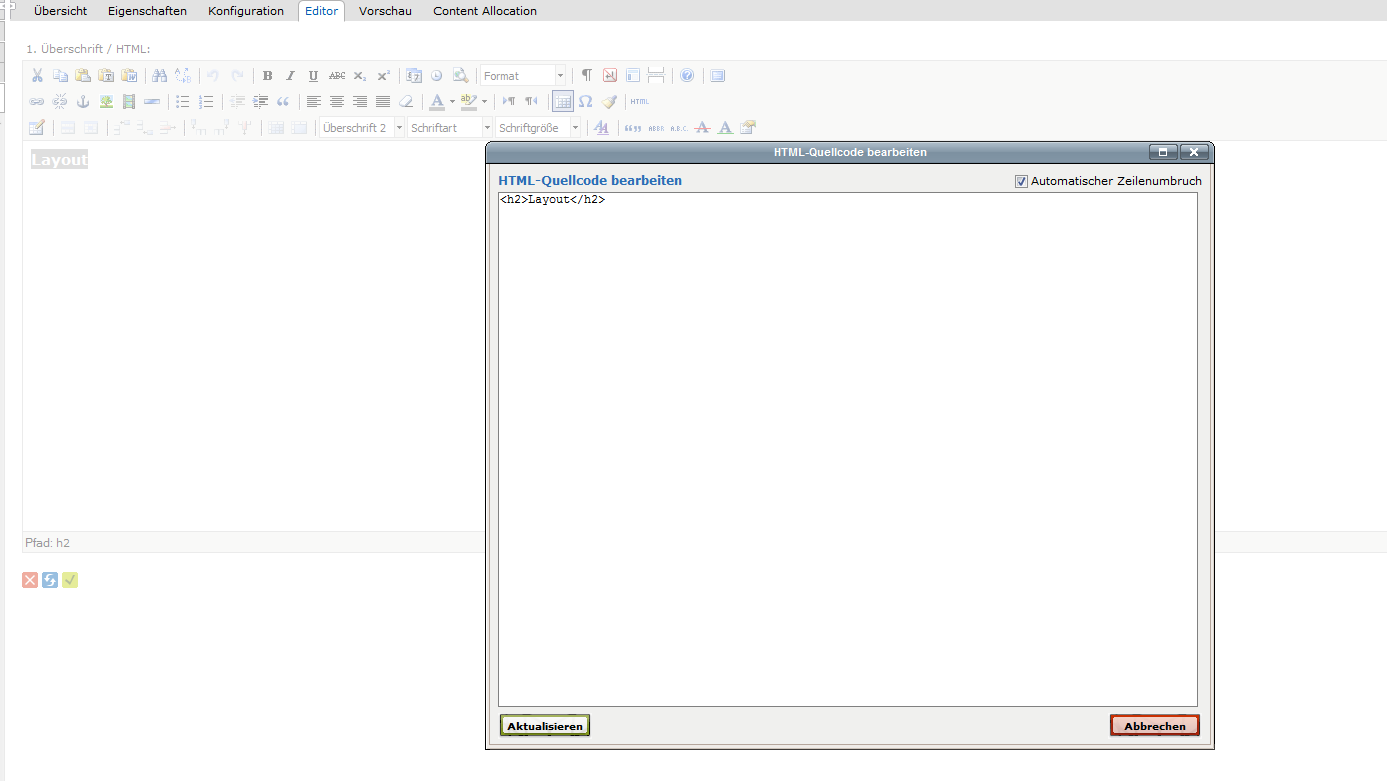
Task: Click the red X cancel icon below editor
Action: 30,580
